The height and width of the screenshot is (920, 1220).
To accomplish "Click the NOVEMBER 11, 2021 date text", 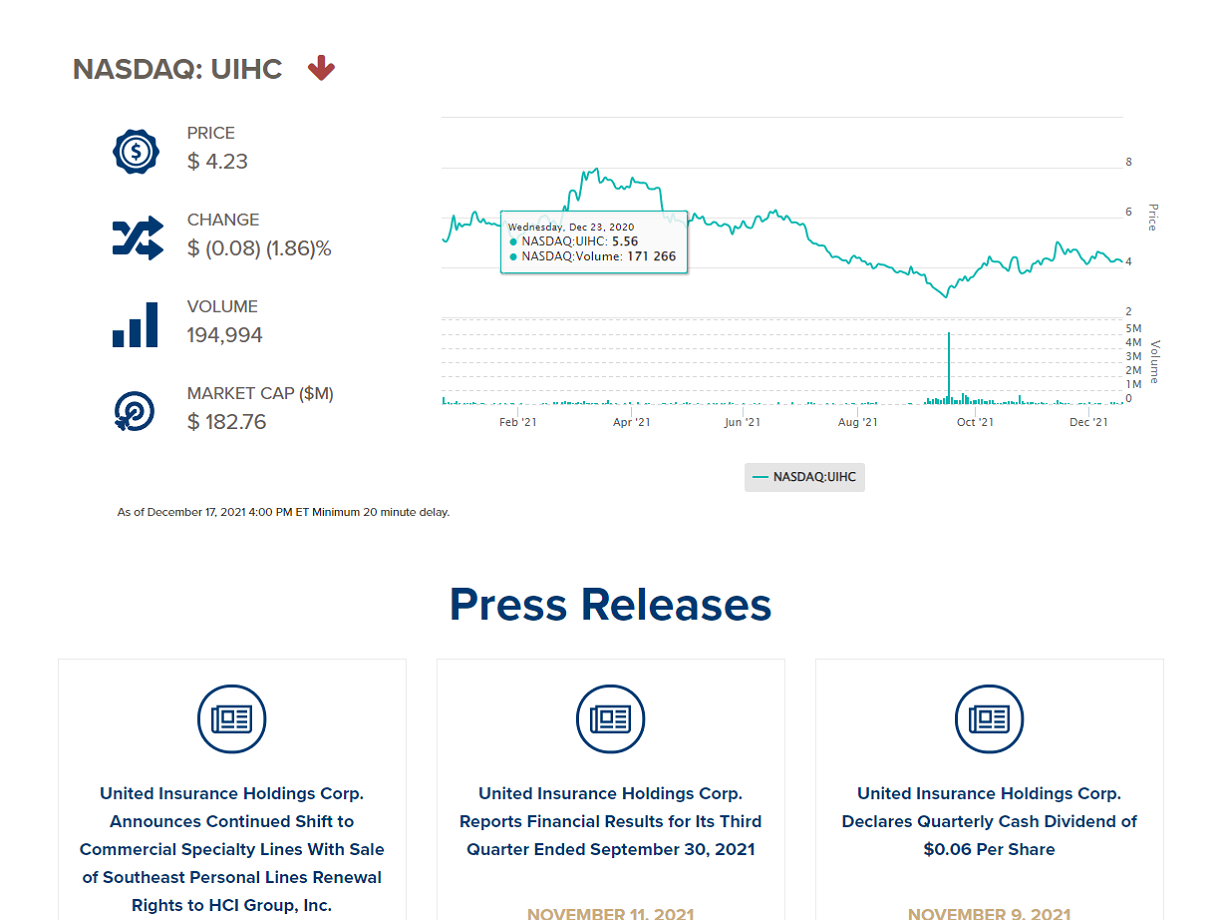I will (x=610, y=913).
